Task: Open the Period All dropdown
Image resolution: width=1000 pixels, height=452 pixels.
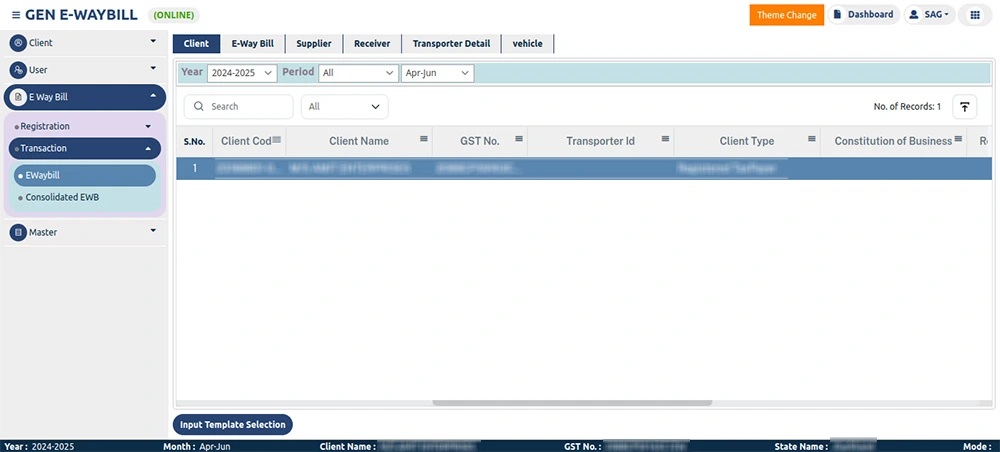Action: click(358, 73)
